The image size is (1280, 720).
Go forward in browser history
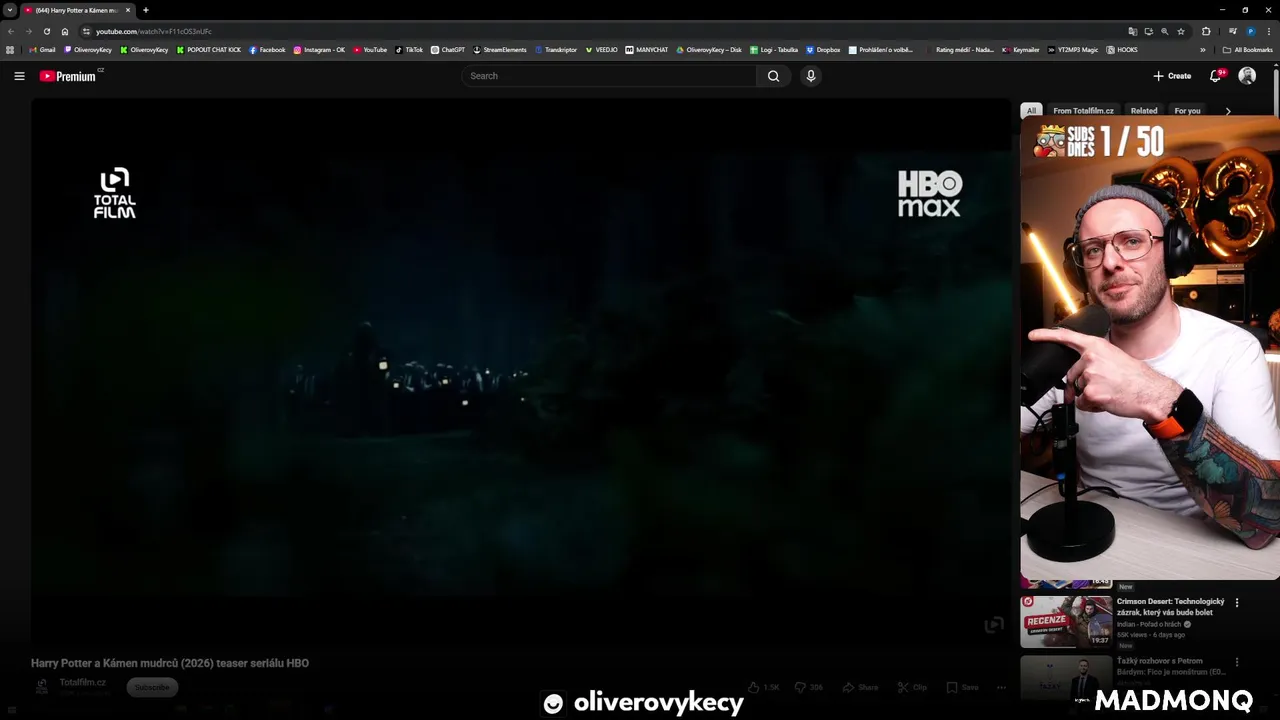(28, 31)
